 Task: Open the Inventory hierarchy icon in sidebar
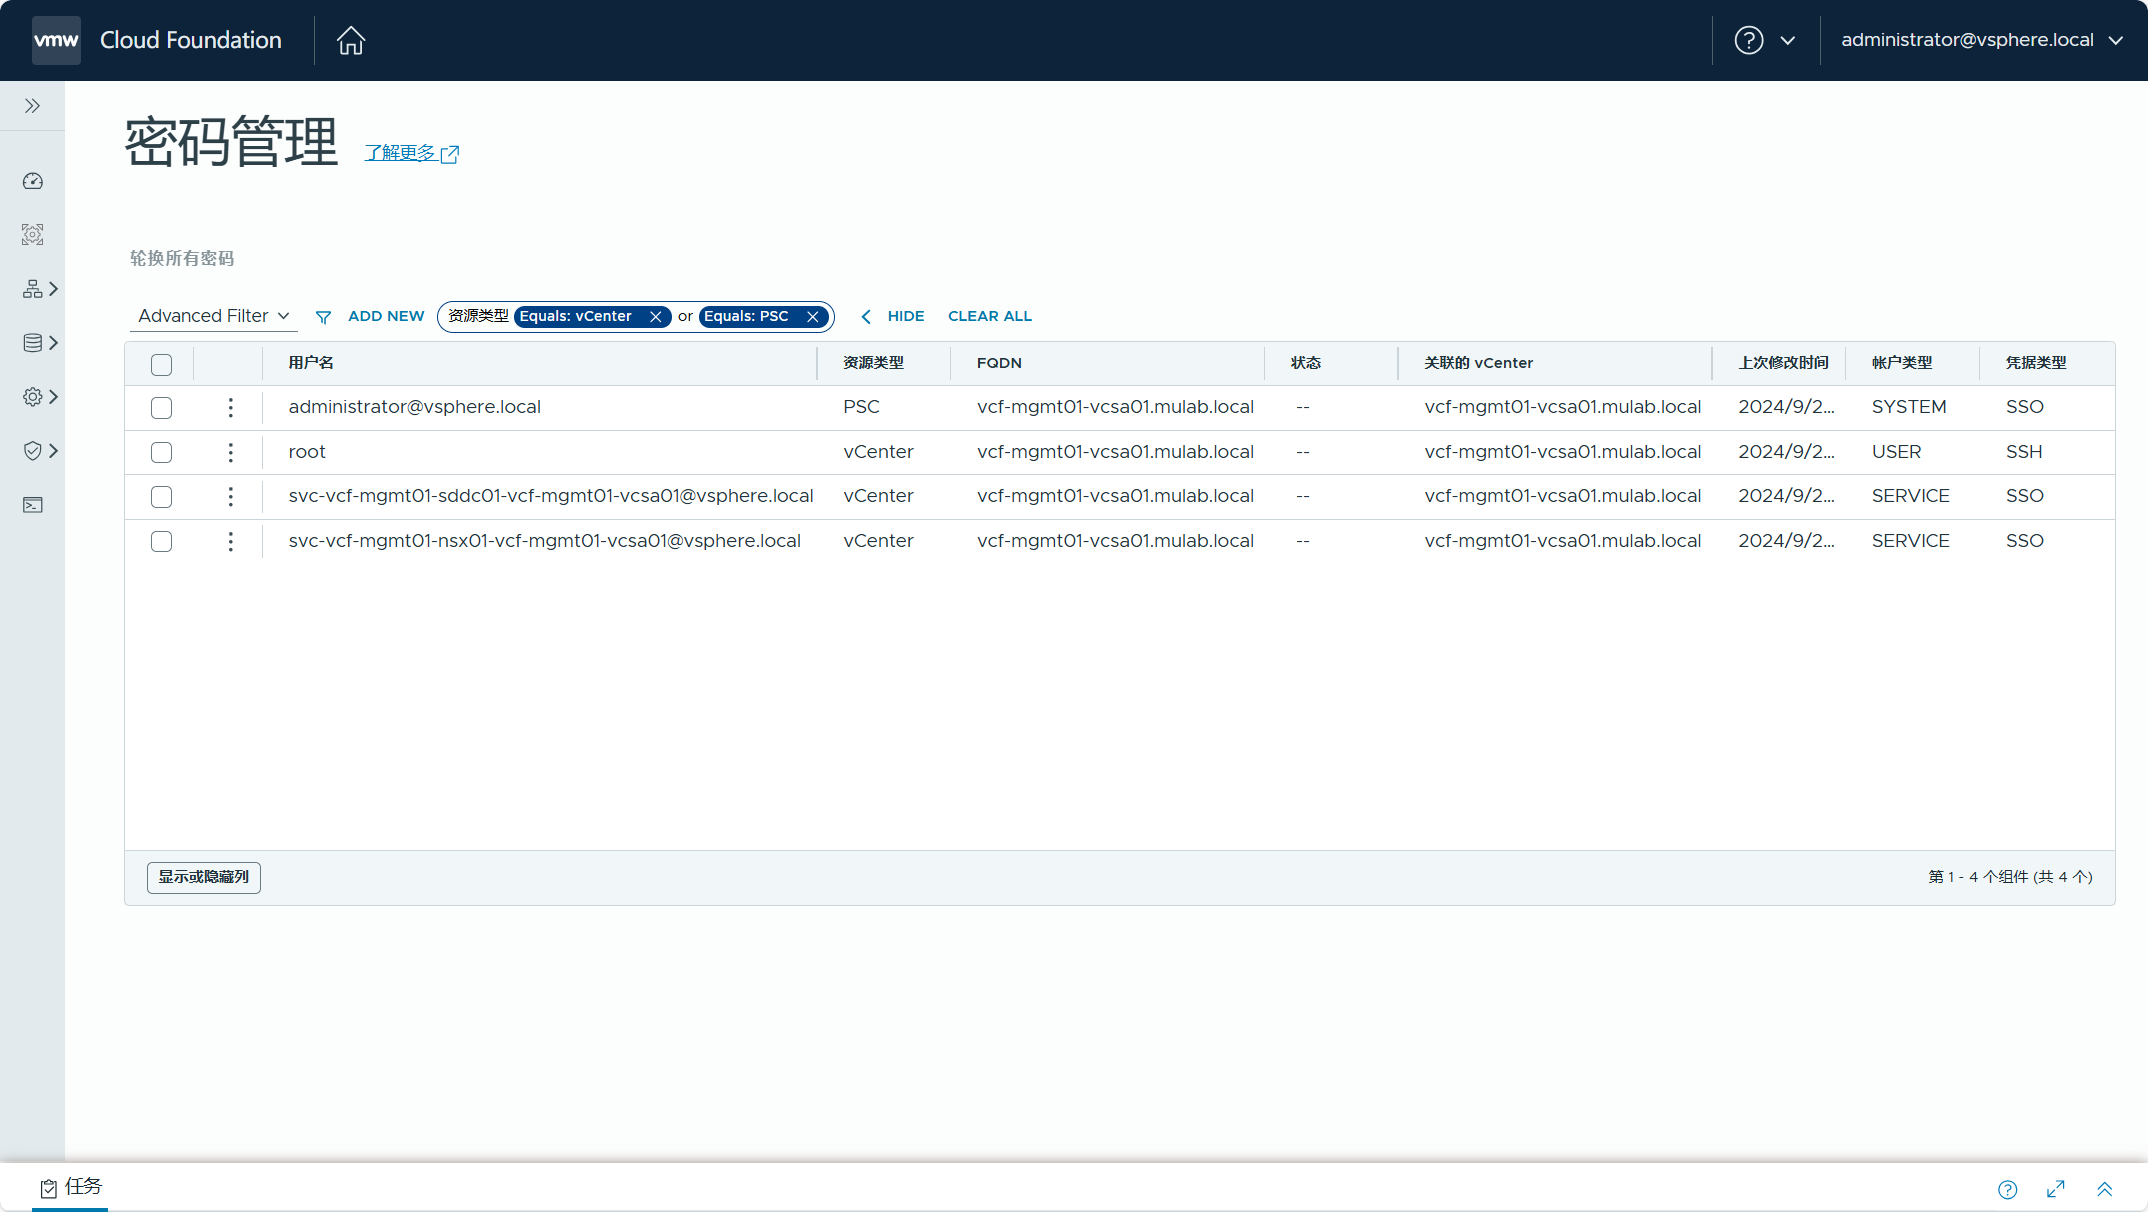33,289
